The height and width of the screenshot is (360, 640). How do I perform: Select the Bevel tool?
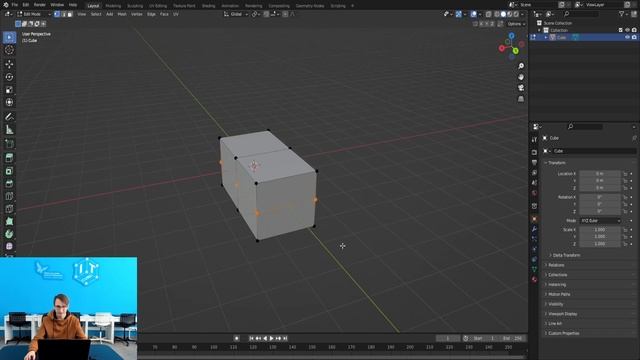[x=9, y=183]
